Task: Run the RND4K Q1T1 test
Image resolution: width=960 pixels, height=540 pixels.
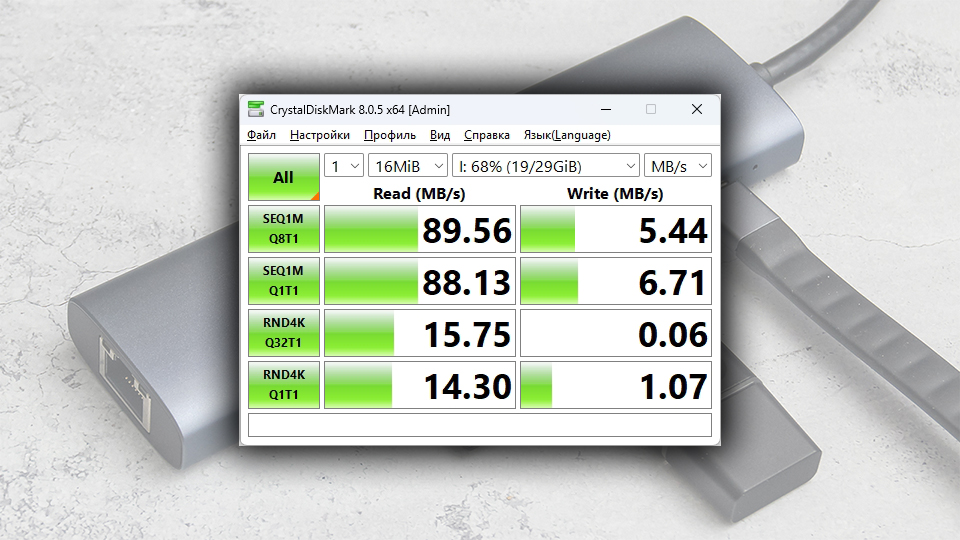Action: pyautogui.click(x=283, y=385)
